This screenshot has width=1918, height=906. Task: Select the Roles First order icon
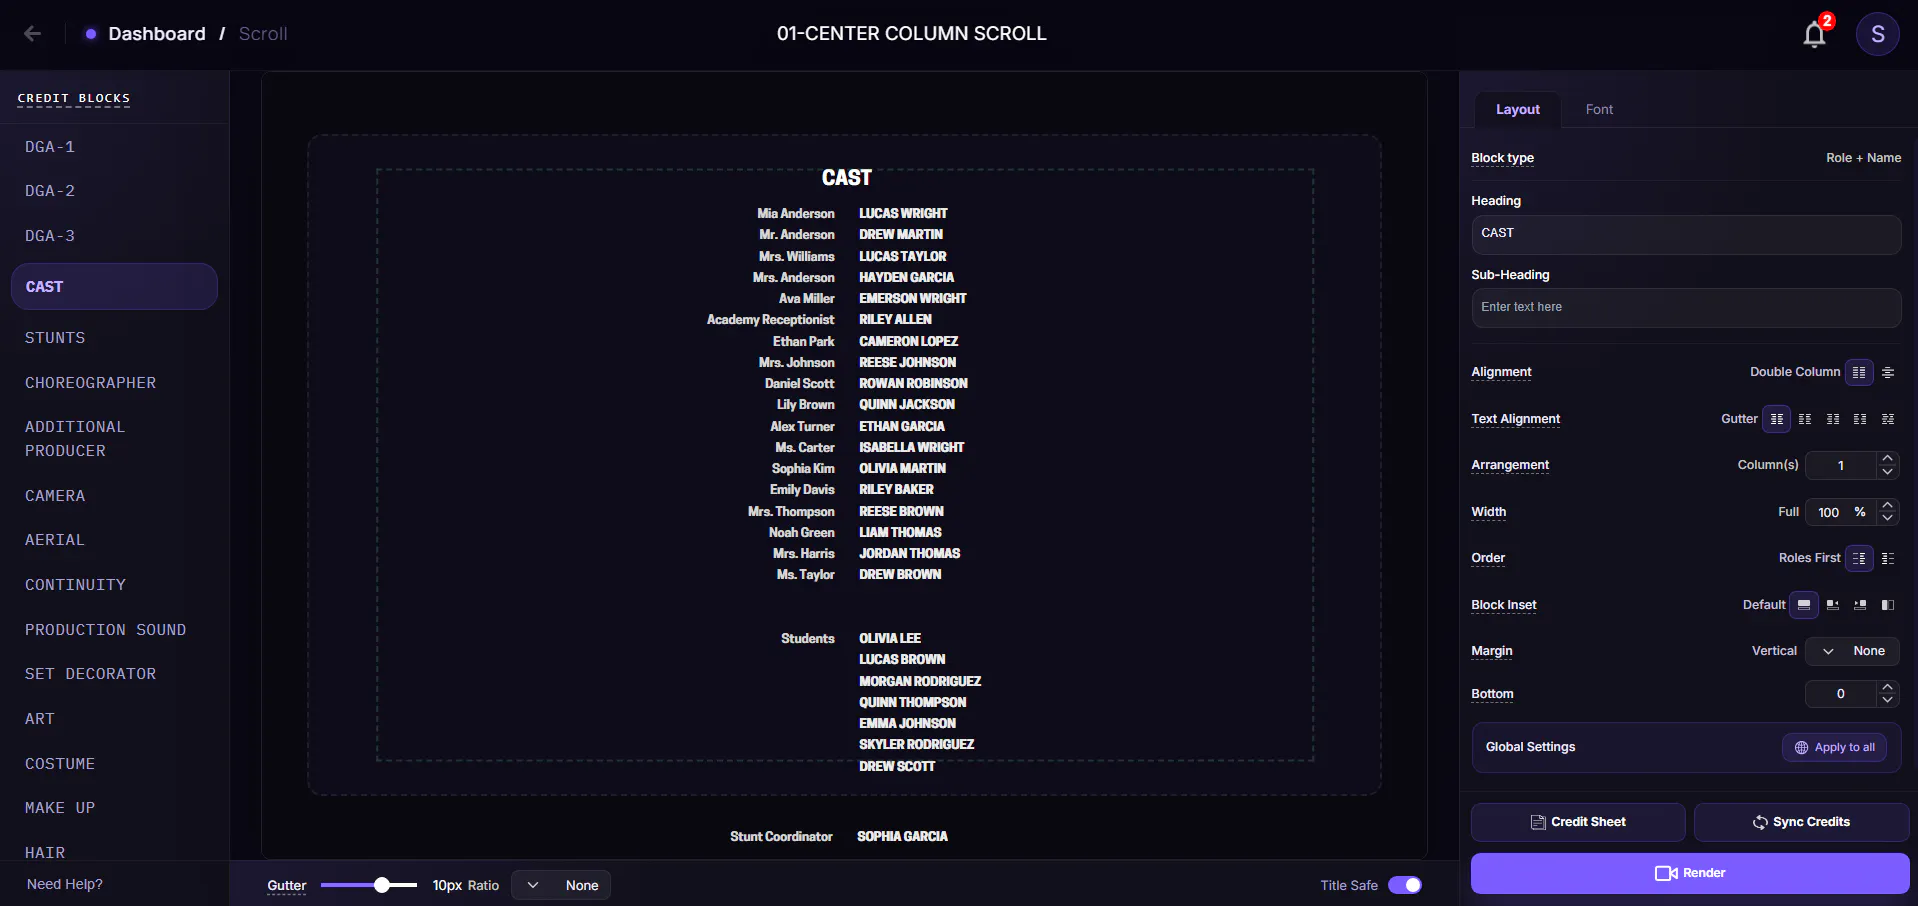(x=1859, y=558)
